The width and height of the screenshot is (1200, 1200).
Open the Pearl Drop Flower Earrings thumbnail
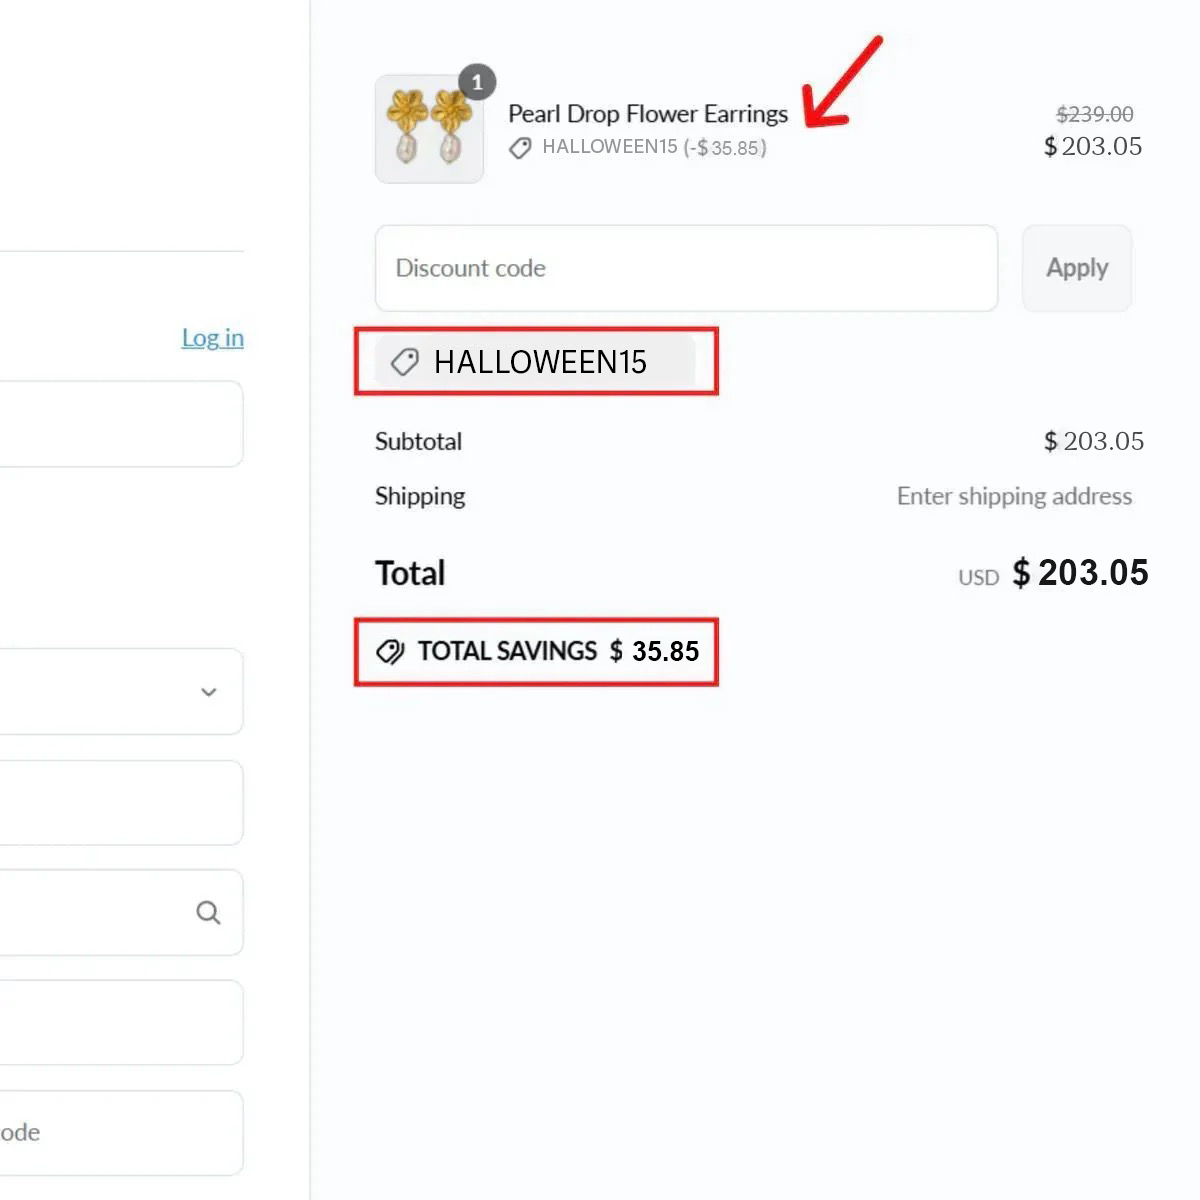point(429,130)
